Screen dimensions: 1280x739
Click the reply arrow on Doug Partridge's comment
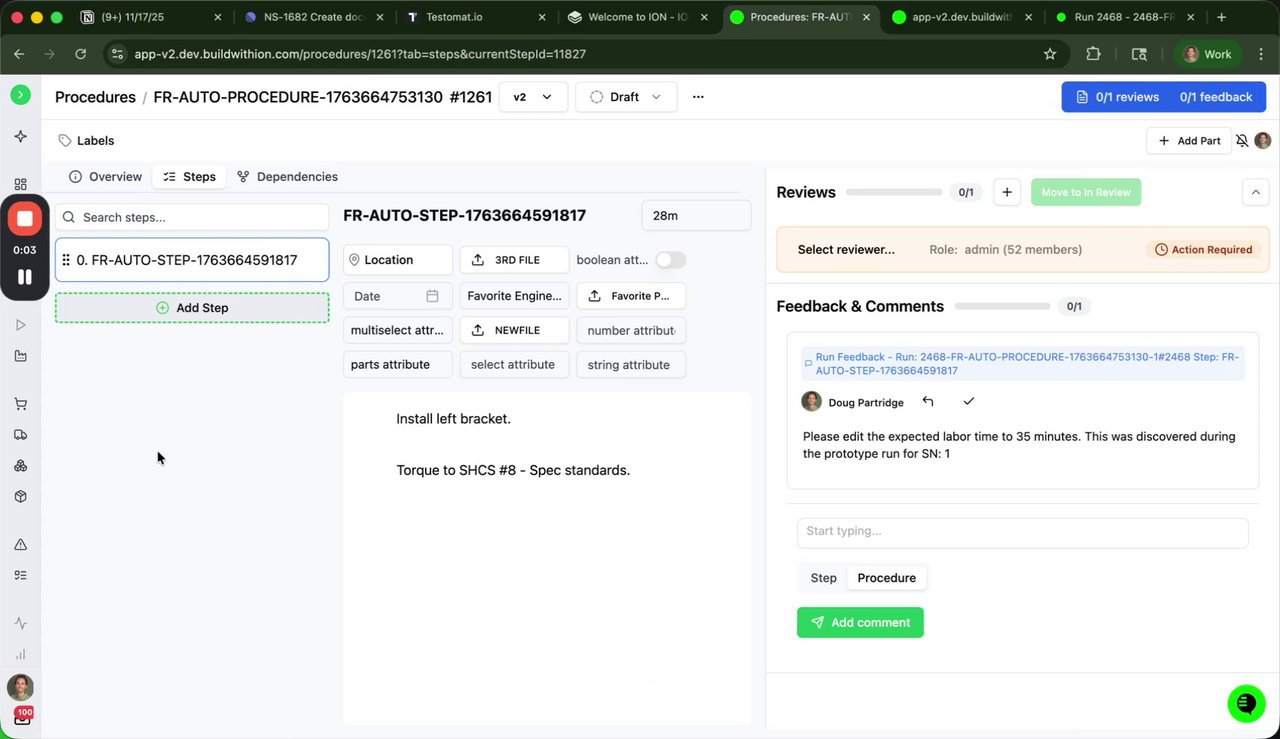click(x=928, y=402)
